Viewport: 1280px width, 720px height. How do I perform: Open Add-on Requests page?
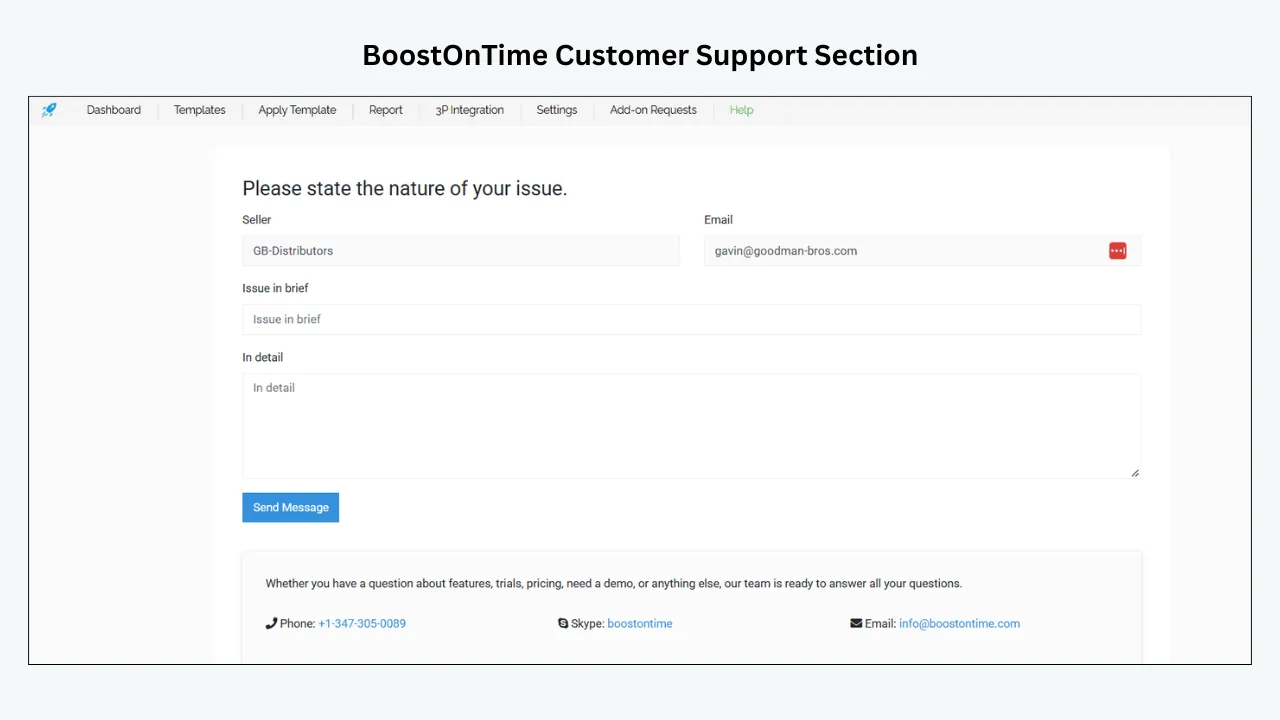[x=653, y=110]
